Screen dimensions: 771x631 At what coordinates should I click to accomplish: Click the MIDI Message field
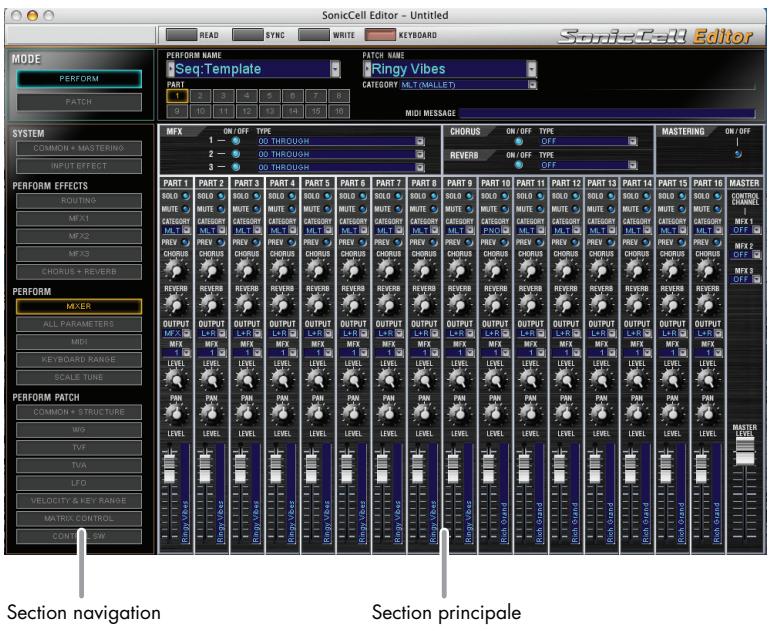(606, 114)
